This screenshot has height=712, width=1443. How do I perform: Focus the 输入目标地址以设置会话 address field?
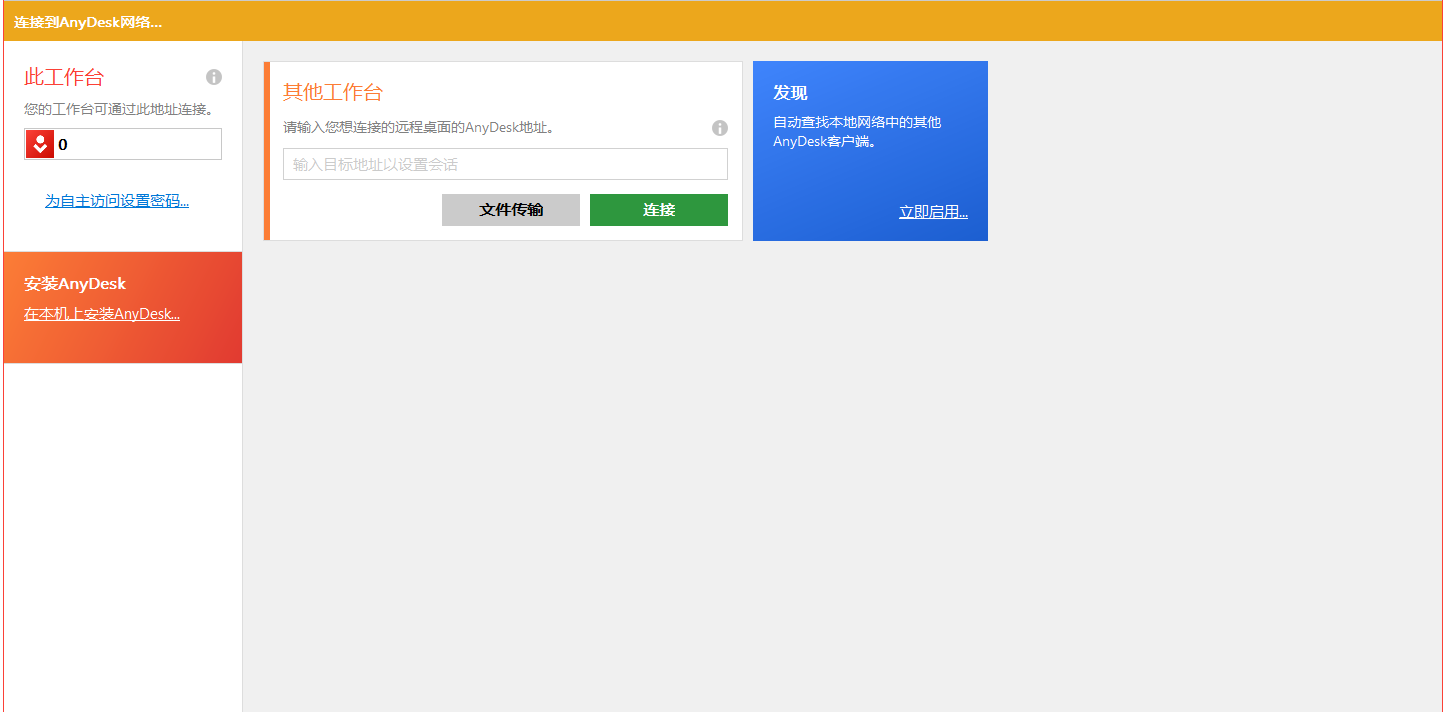505,164
